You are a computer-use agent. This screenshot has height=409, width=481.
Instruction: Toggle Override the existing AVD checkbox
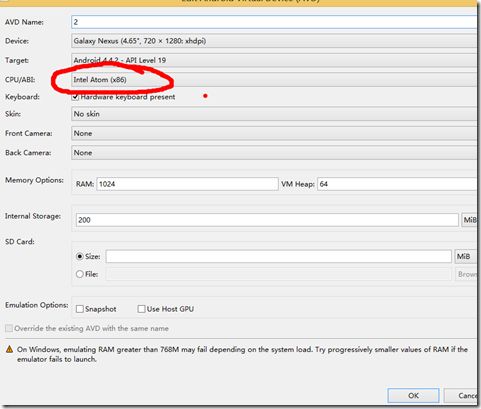point(9,328)
